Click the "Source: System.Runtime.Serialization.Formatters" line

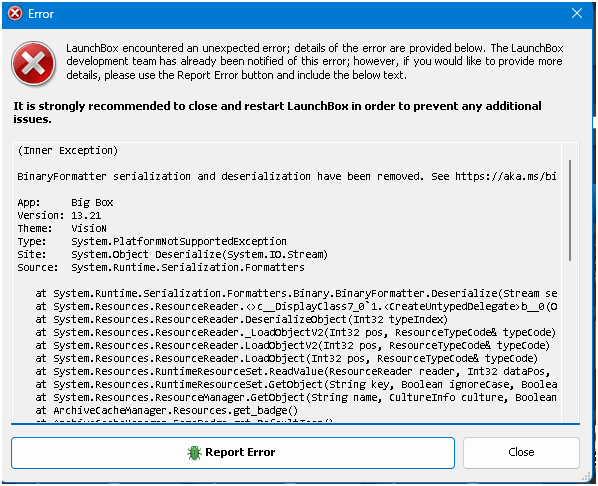161,267
